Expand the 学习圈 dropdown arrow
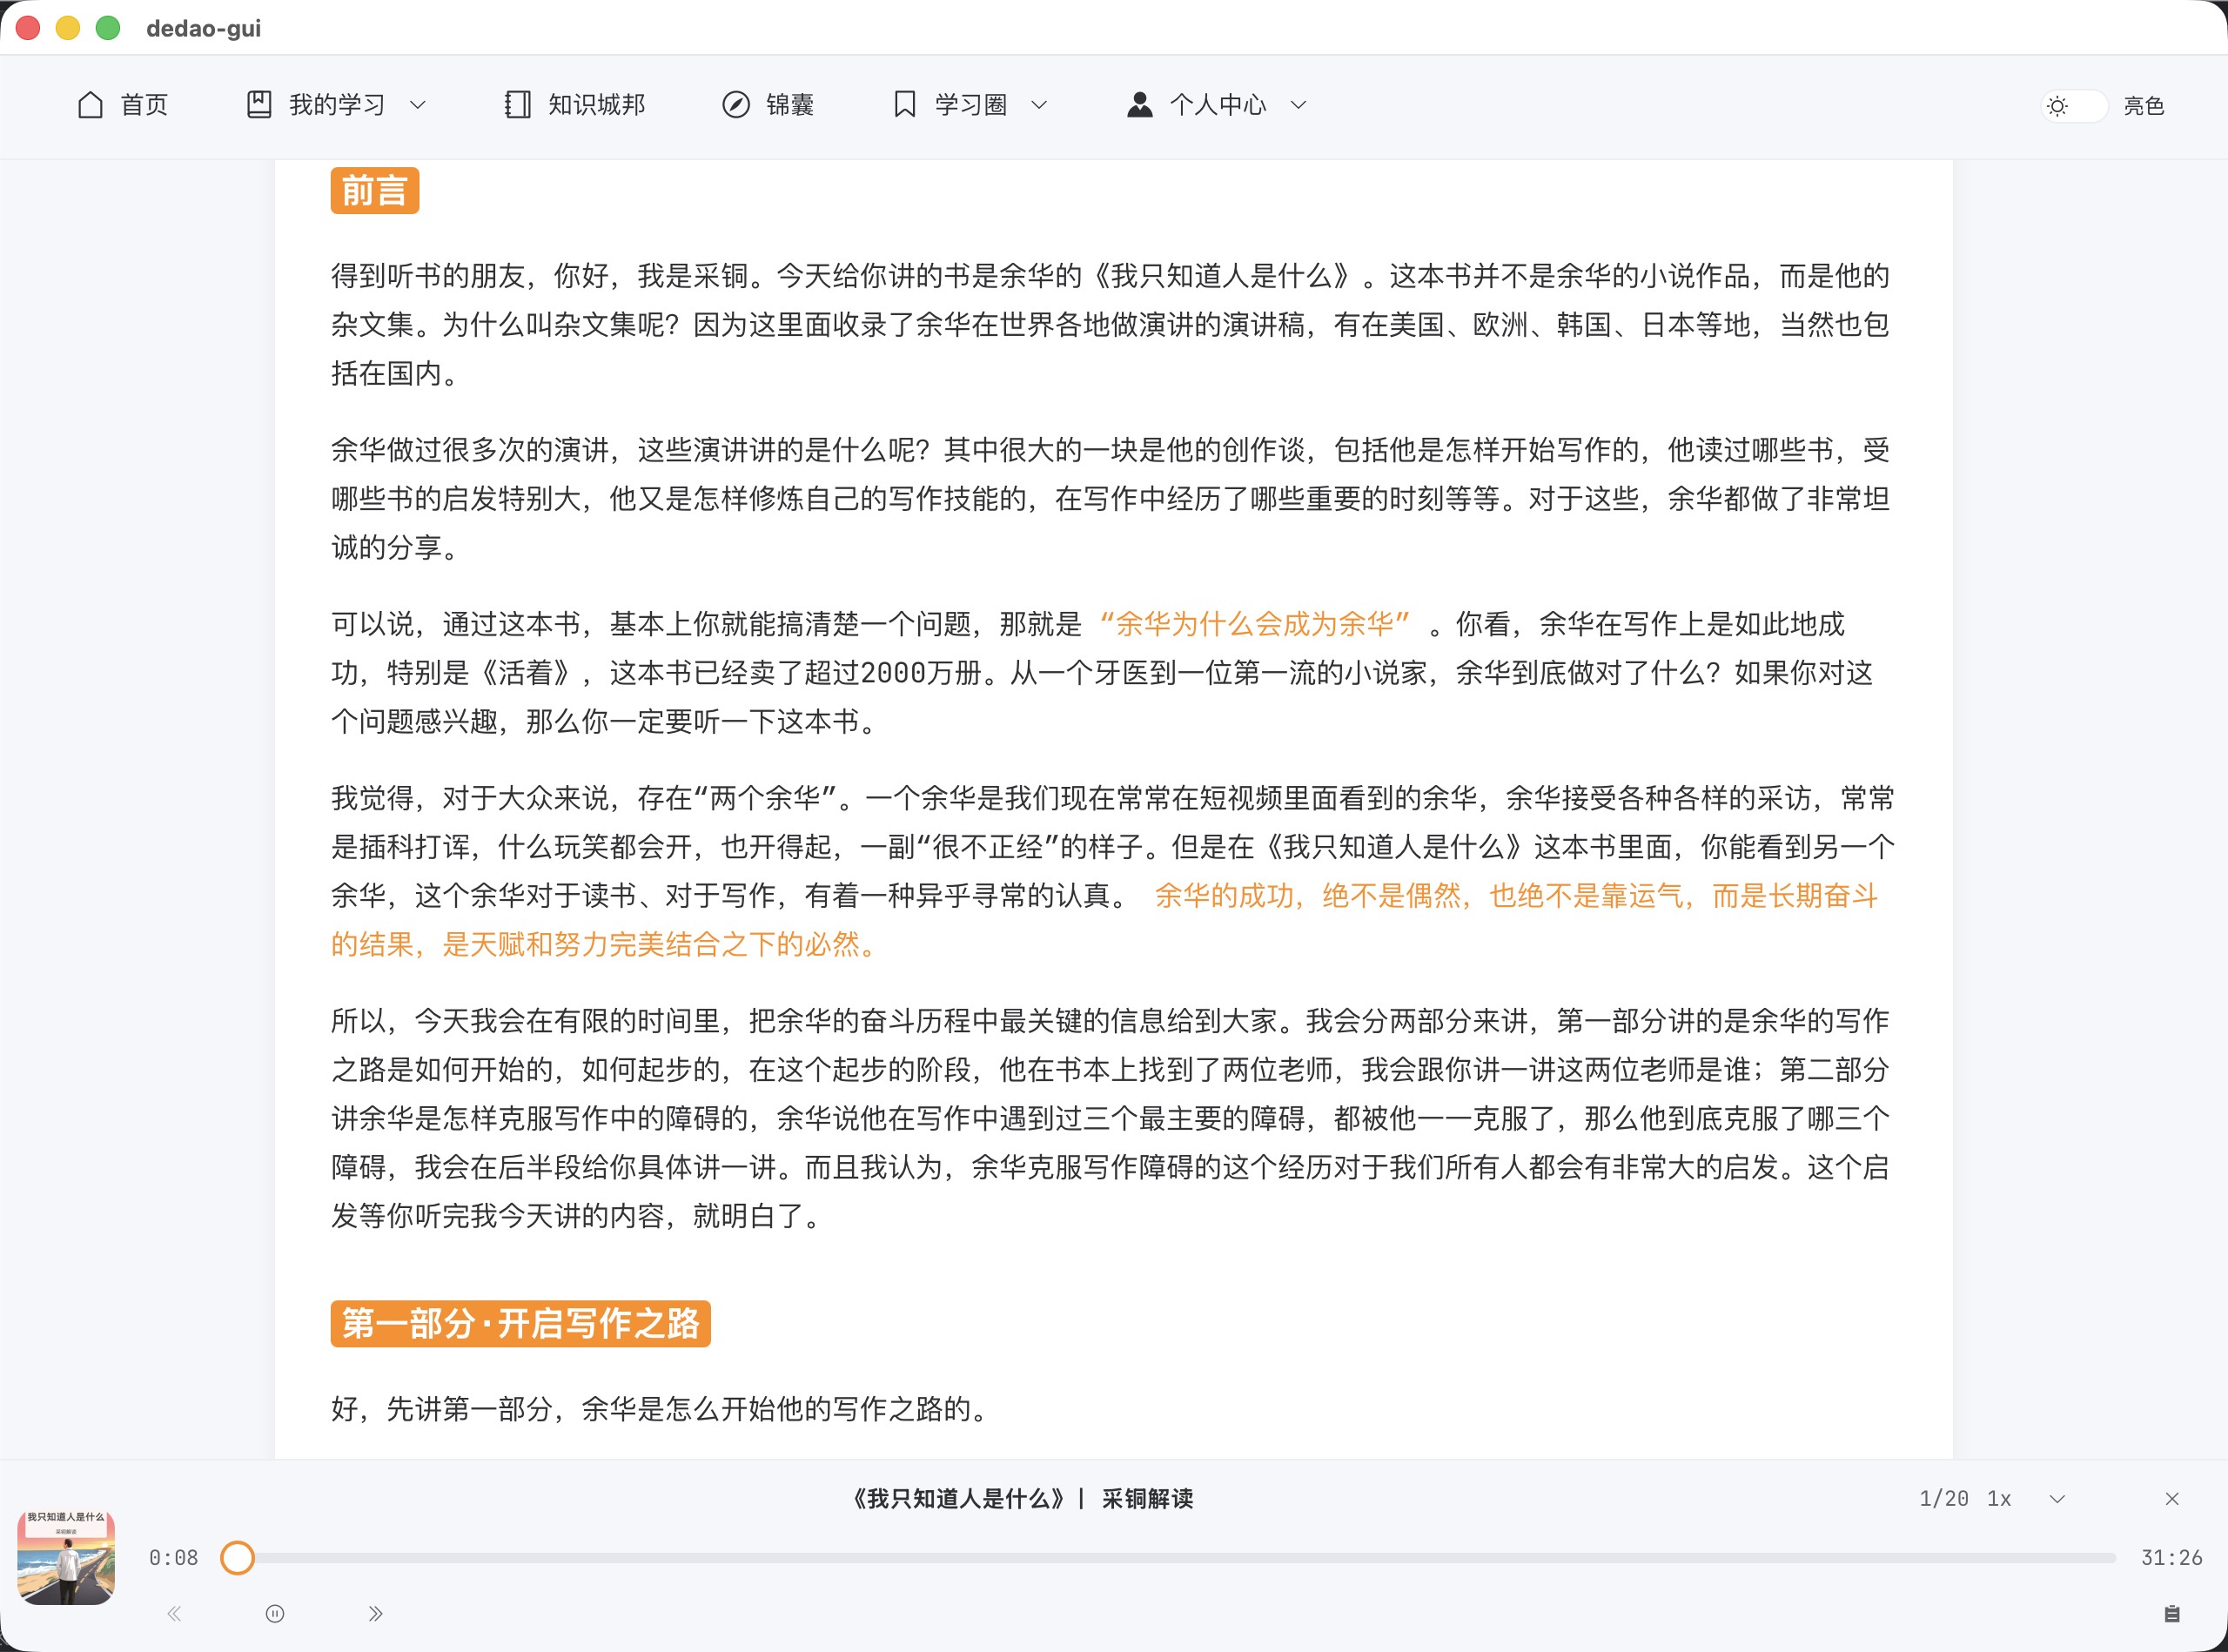2228x1652 pixels. click(1039, 105)
